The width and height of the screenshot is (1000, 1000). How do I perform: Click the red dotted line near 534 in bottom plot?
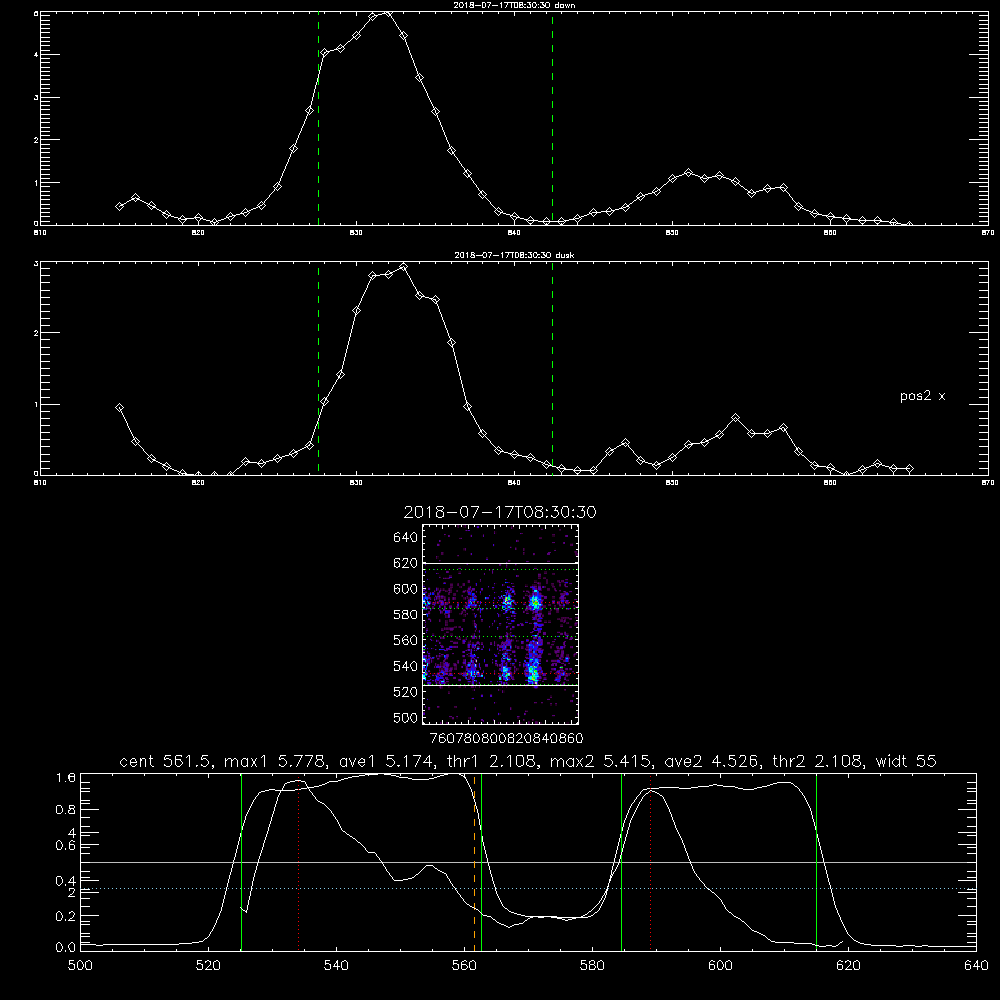(x=298, y=862)
